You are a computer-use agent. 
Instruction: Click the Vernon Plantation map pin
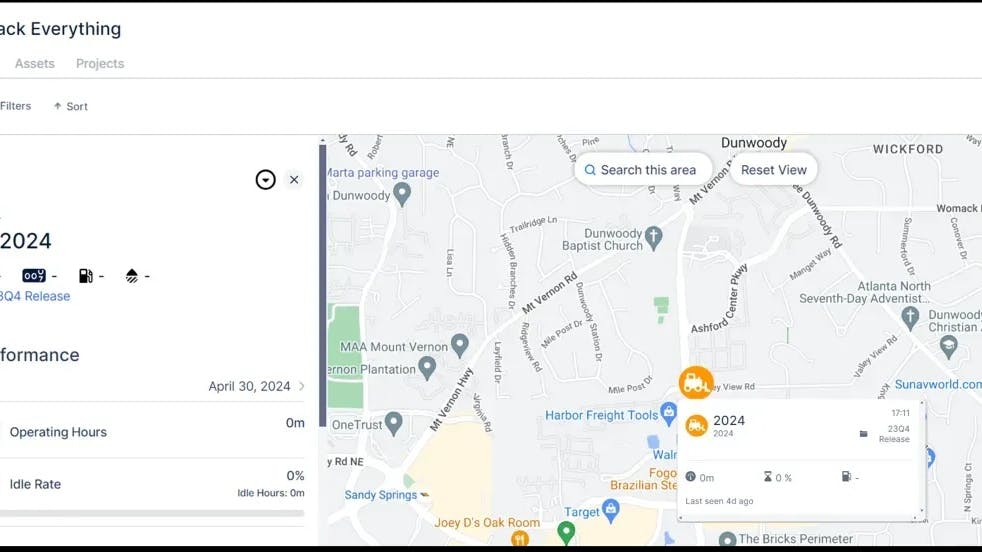click(x=427, y=368)
